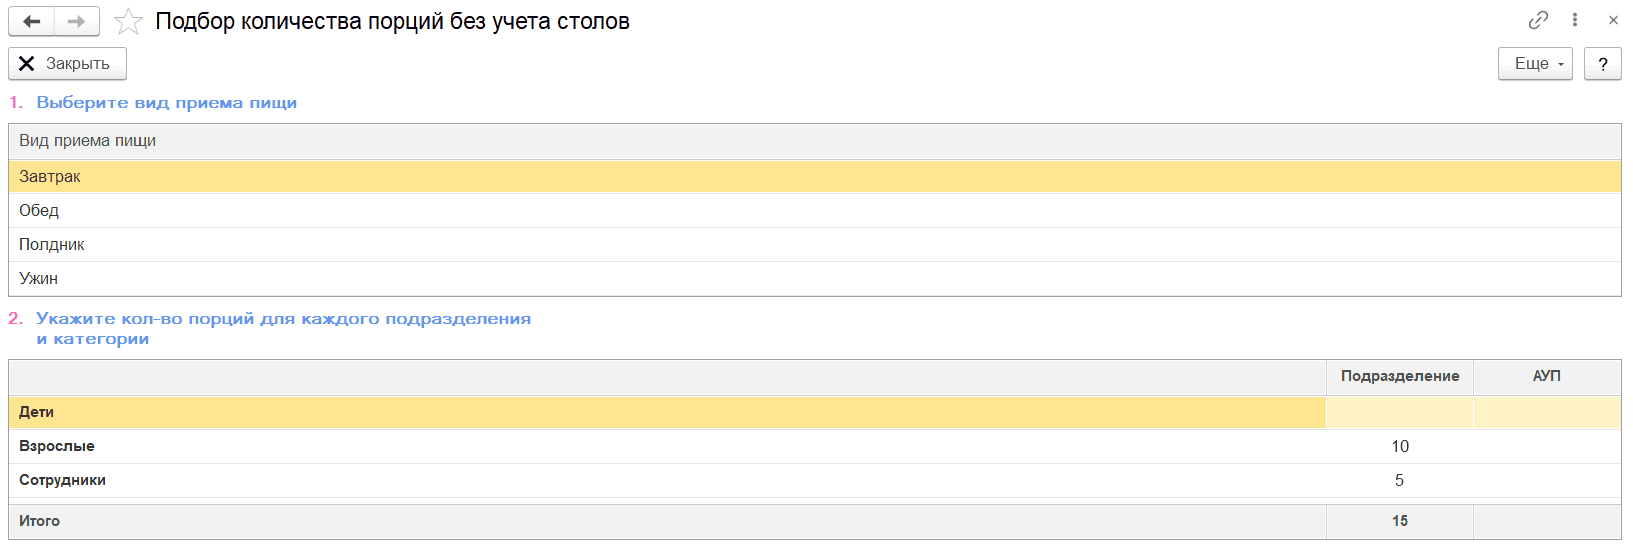Click the back navigation arrow
Image resolution: width=1633 pixels, height=549 pixels.
coord(32,21)
